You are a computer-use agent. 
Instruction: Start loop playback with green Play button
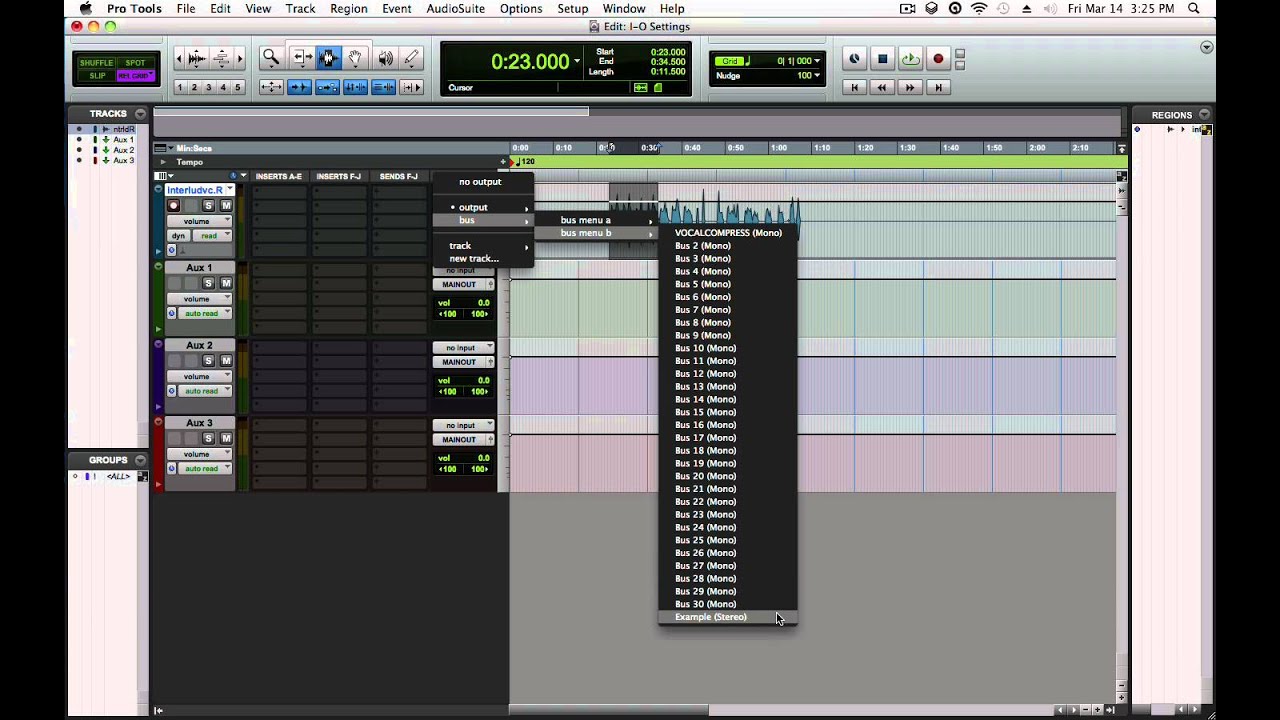910,59
